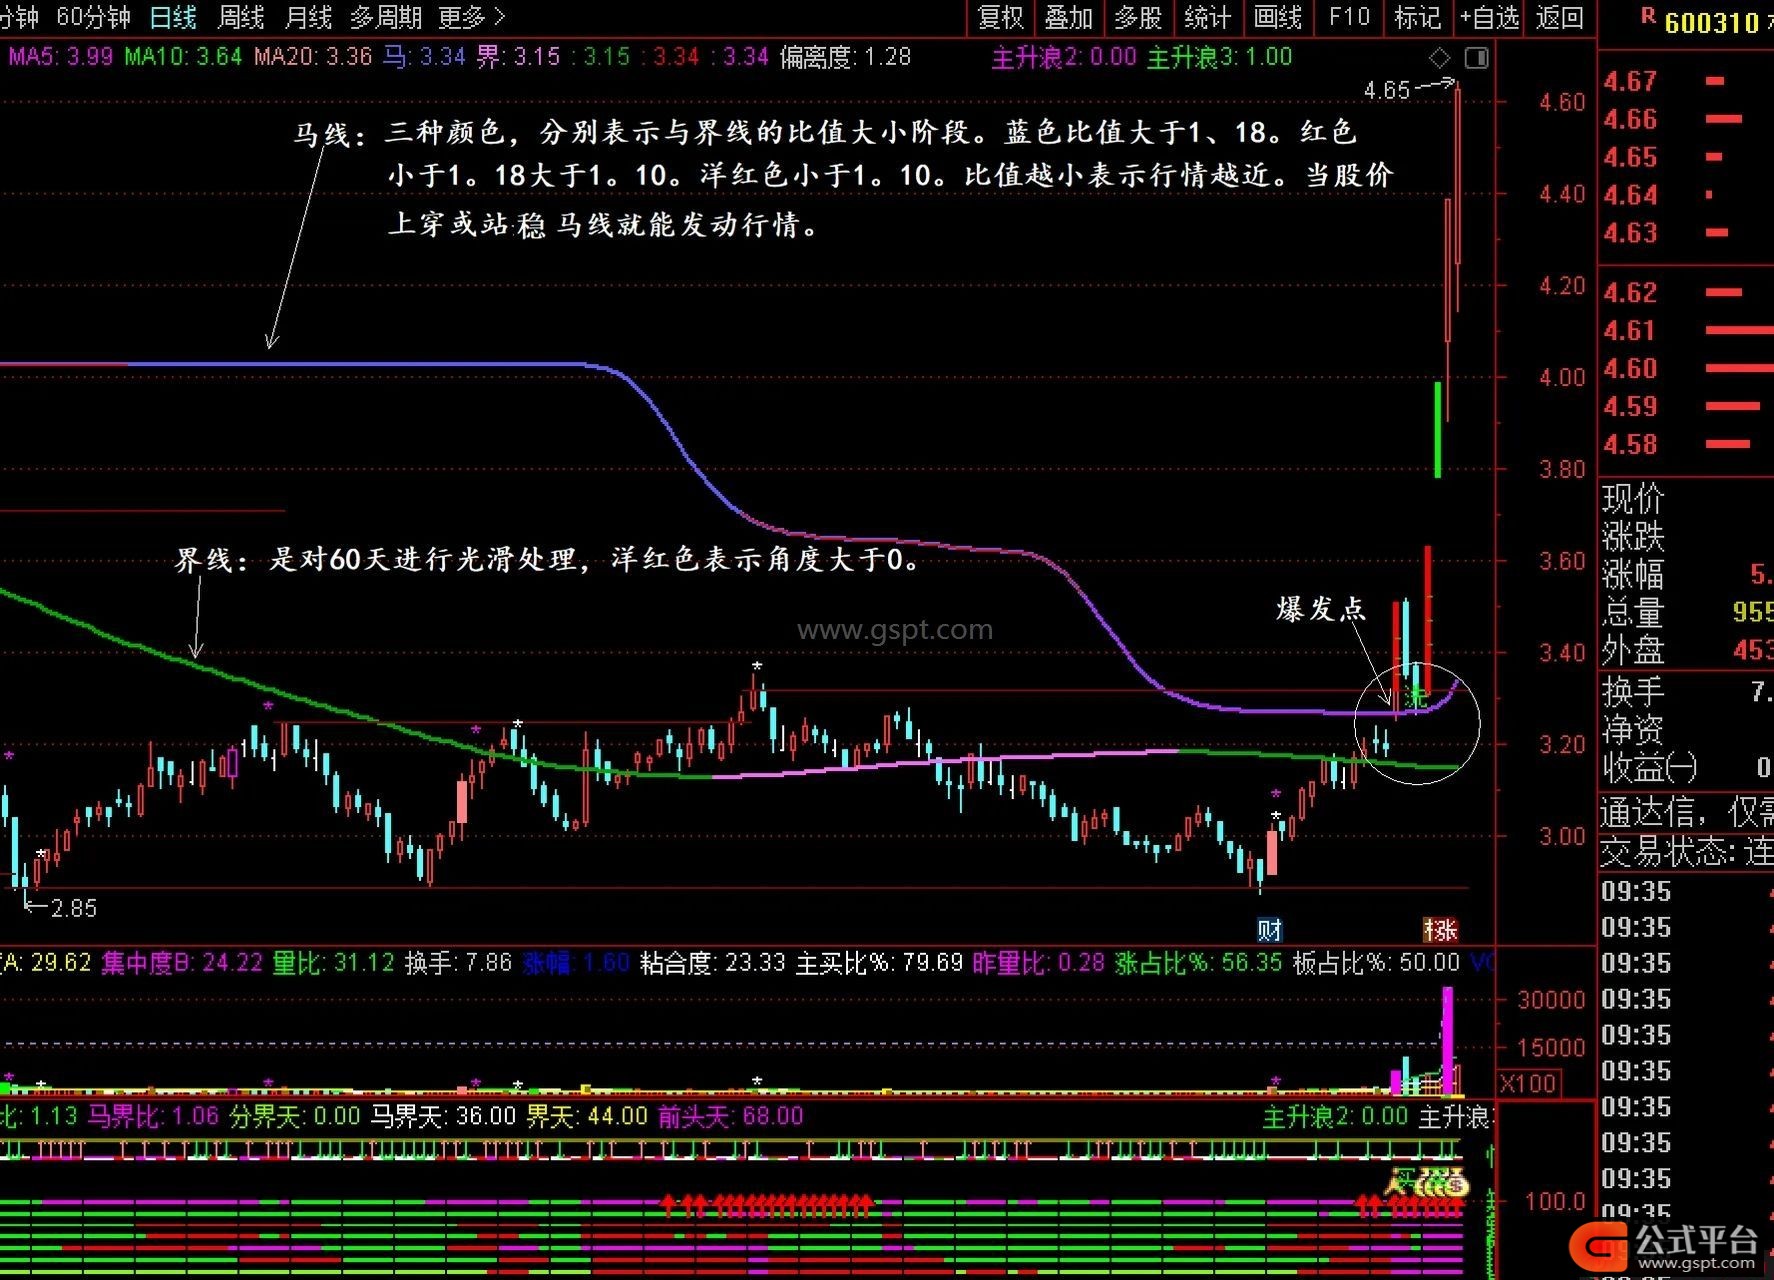Click the 2.85 low price label
The width and height of the screenshot is (1774, 1280).
coord(73,908)
